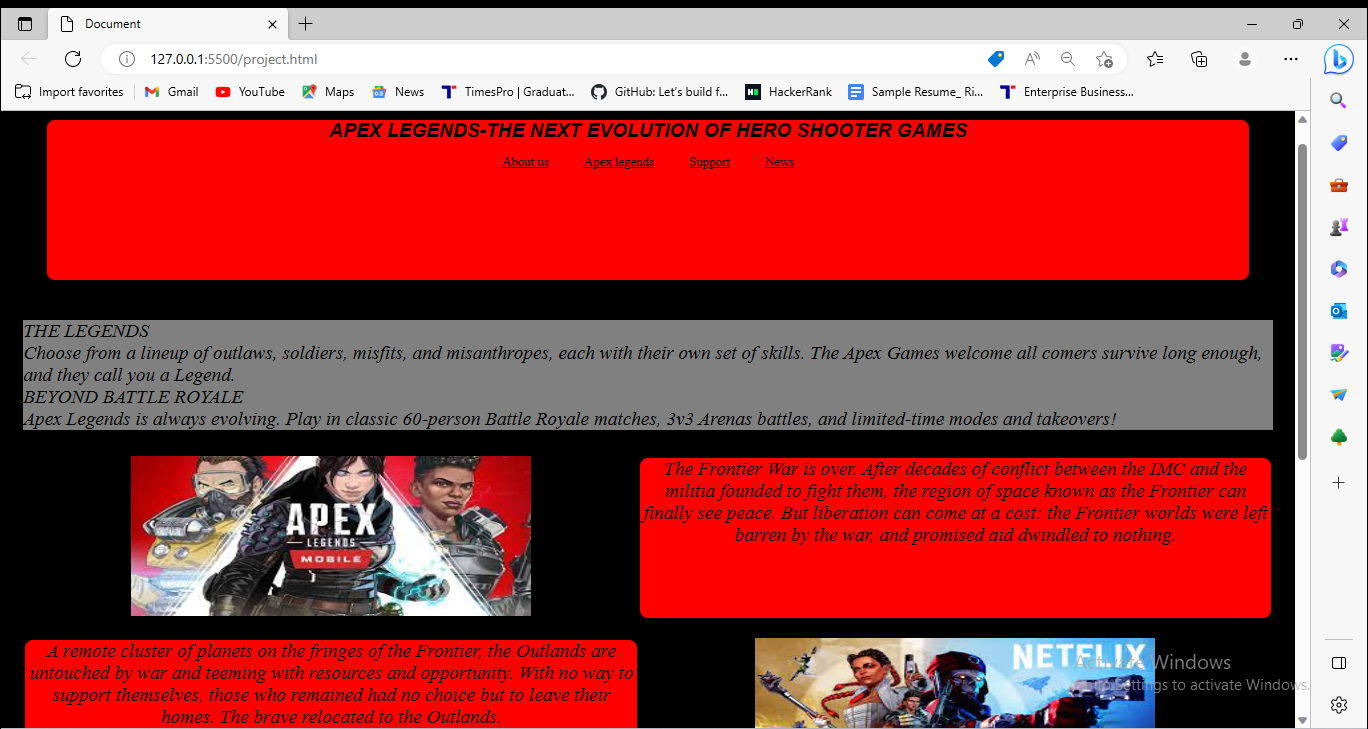Open Gmail from the favorites bar

171,91
